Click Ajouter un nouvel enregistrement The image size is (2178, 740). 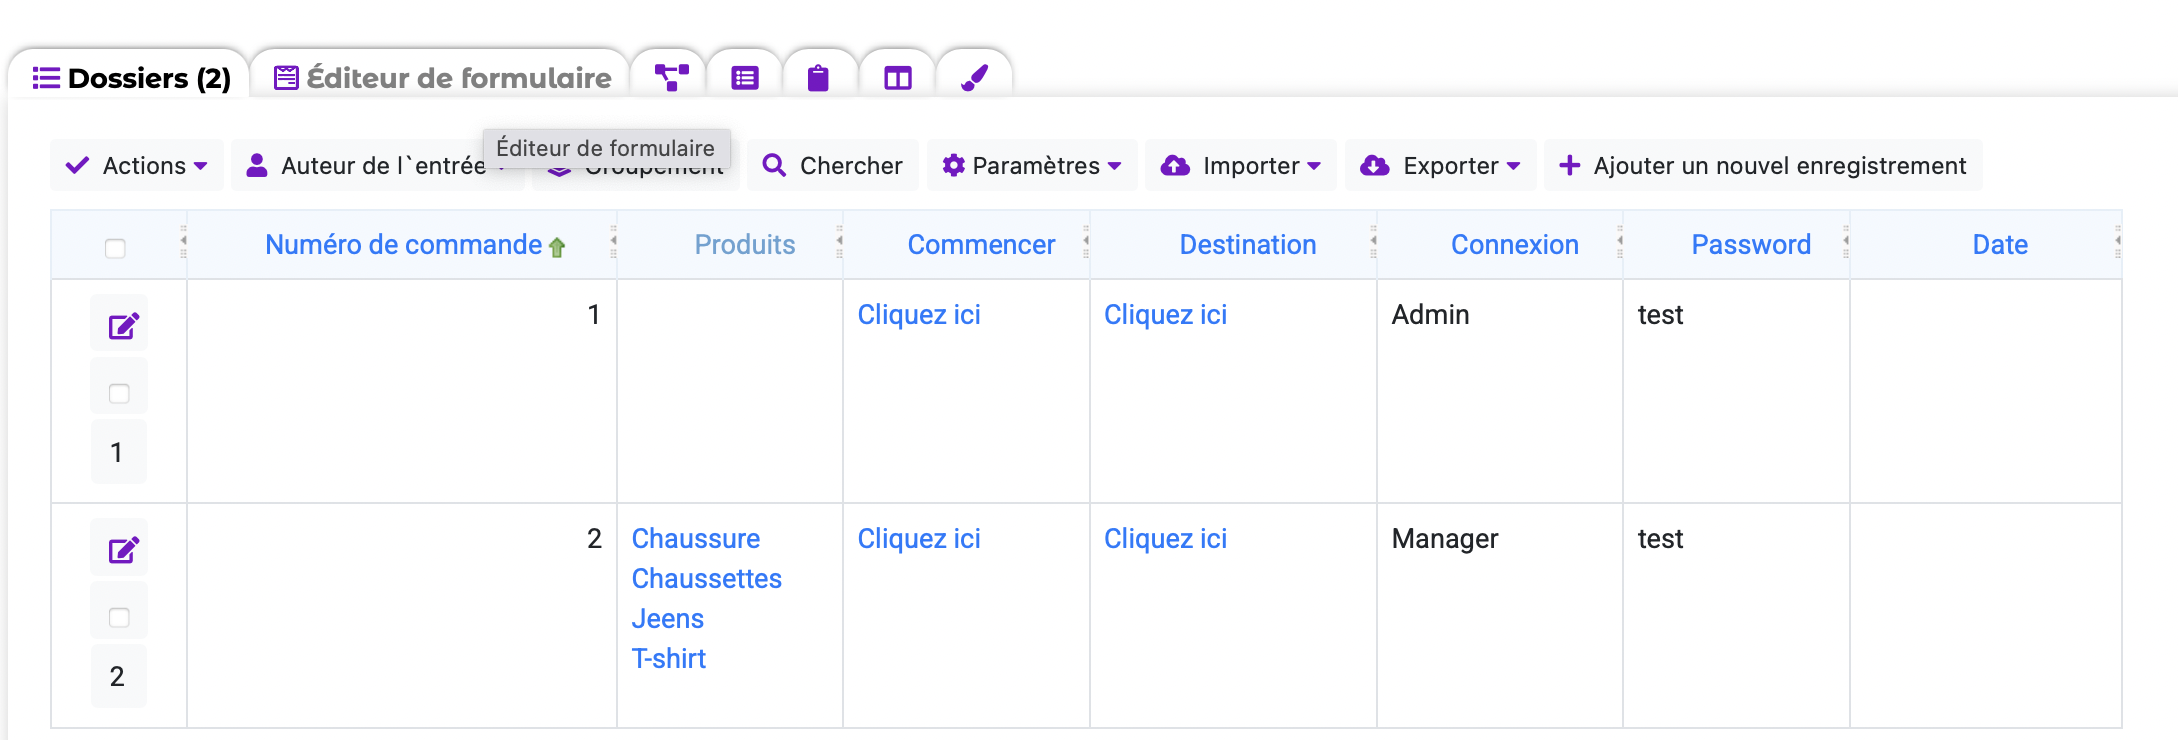coord(1763,165)
